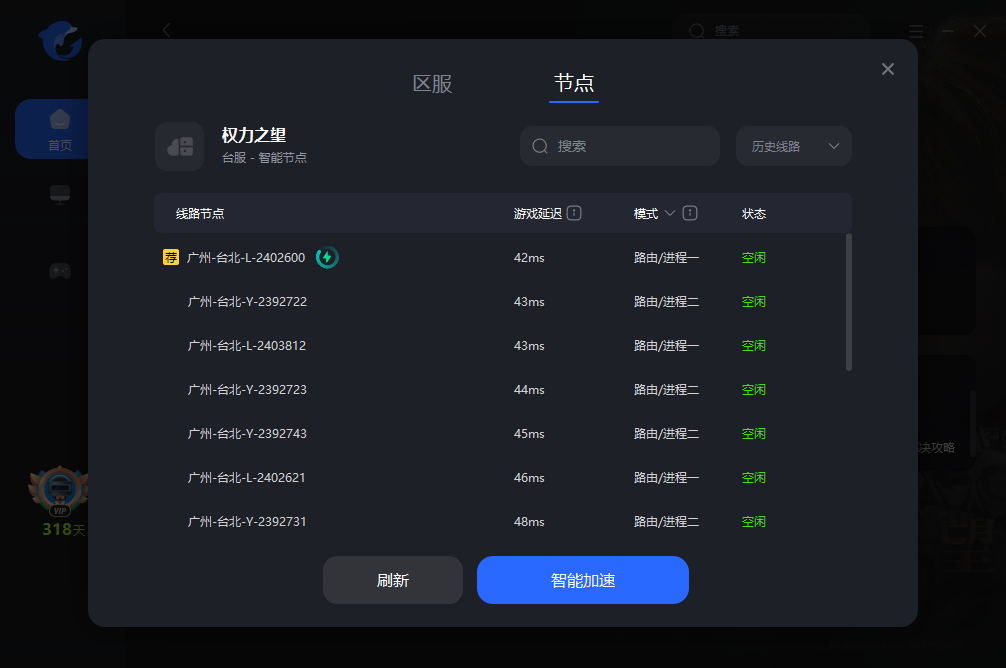This screenshot has height=668, width=1006.
Task: Choose node 广州-台北-L-2402621 with 46ms delay
Action: pyautogui.click(x=247, y=478)
